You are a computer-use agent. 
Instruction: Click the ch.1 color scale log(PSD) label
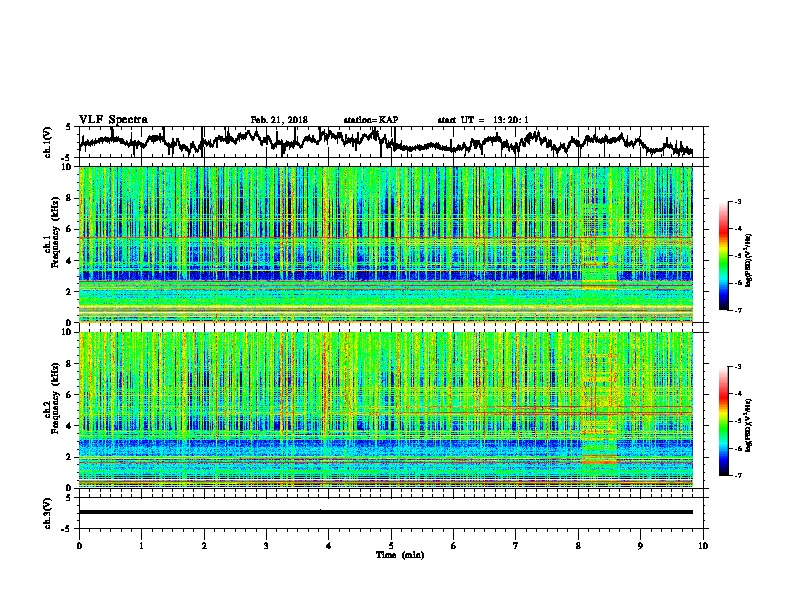749,260
